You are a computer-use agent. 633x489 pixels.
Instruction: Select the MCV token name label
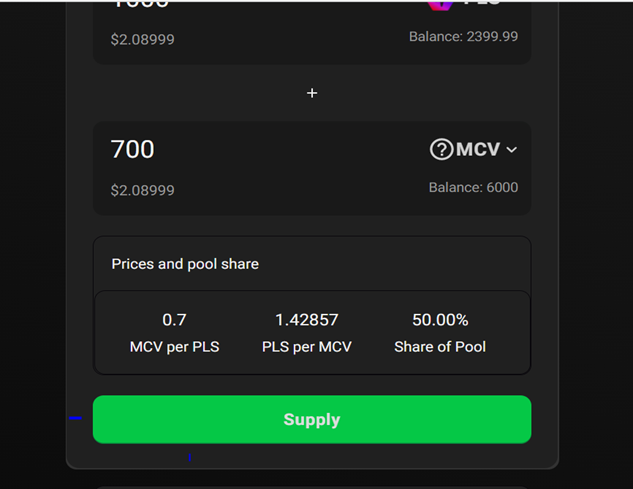[478, 149]
